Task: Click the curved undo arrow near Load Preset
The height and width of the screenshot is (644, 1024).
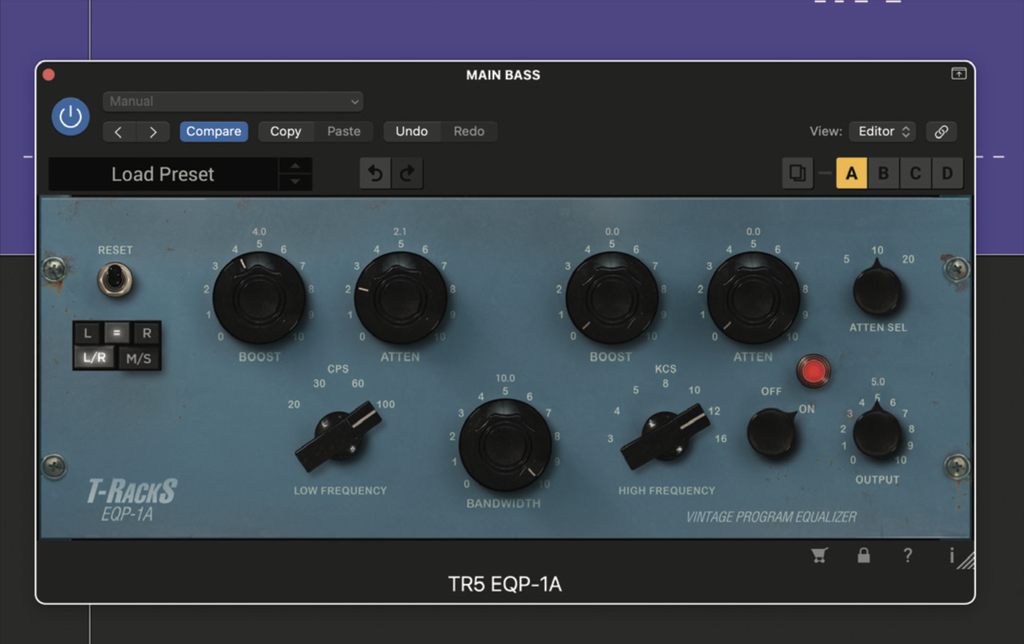Action: tap(375, 173)
